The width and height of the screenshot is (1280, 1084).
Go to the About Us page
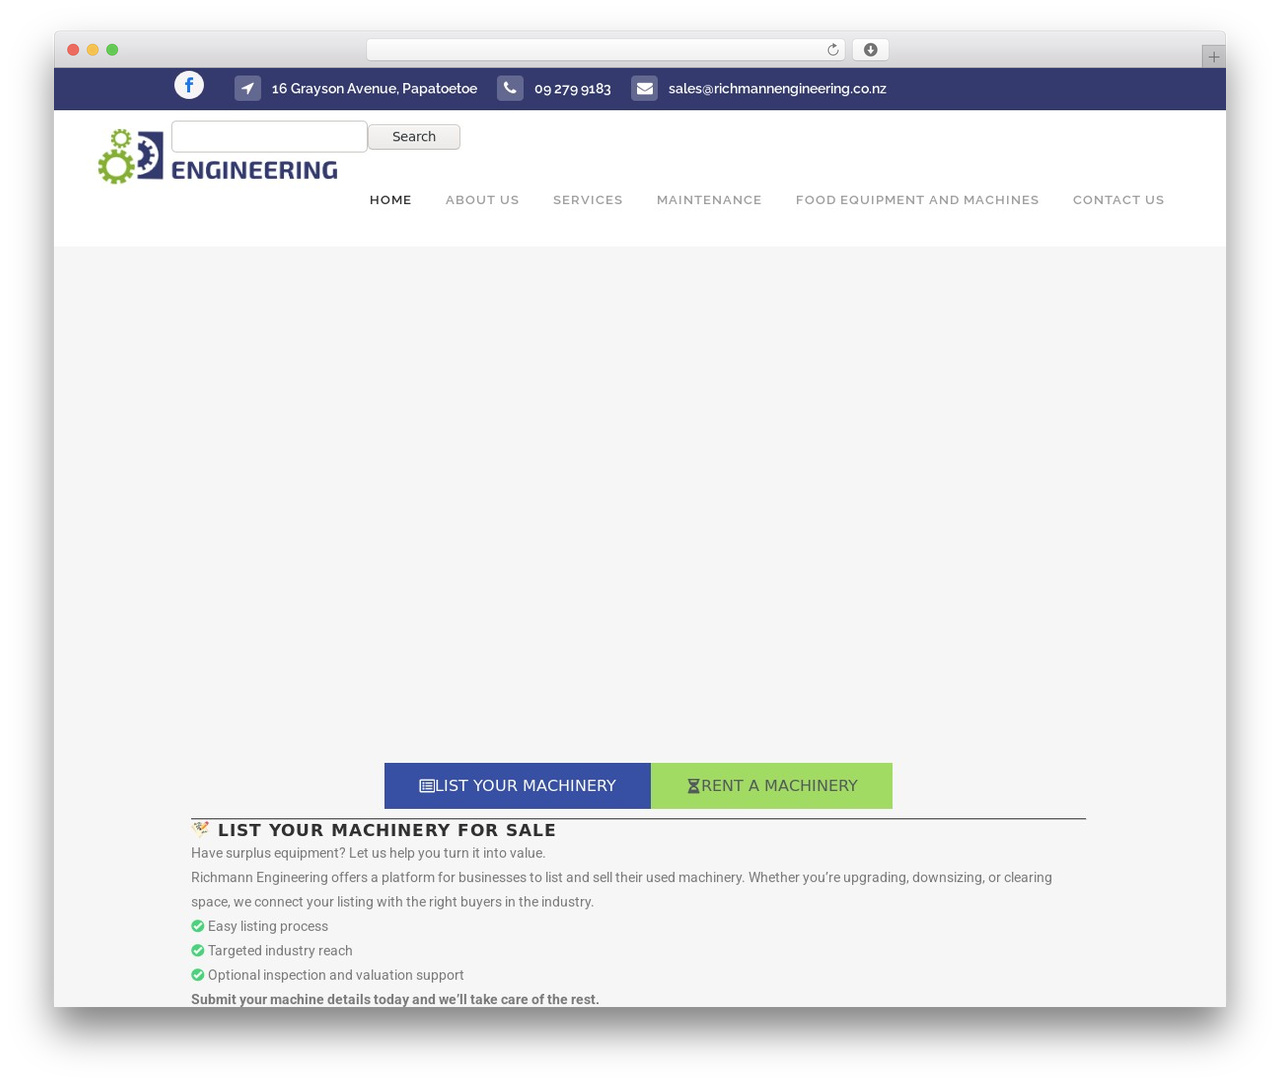pos(482,200)
